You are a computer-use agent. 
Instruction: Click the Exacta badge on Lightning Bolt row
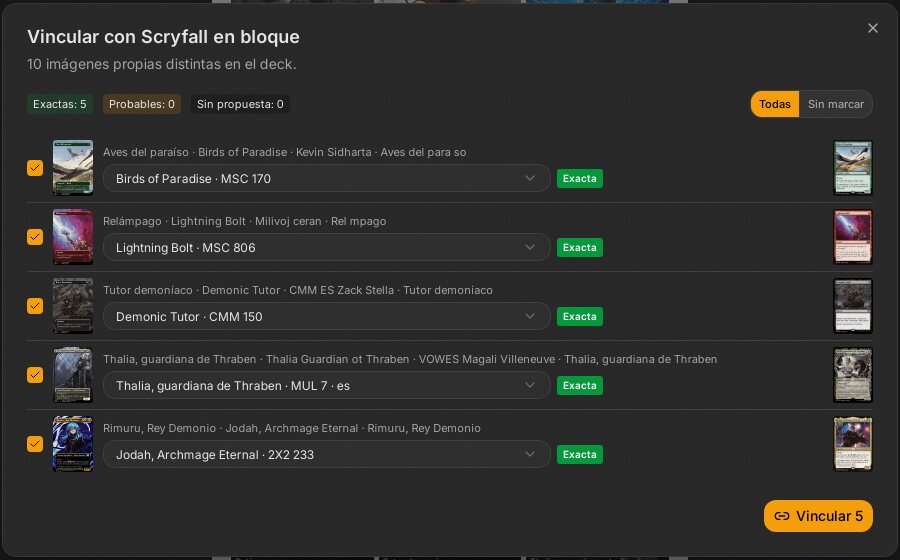point(580,247)
